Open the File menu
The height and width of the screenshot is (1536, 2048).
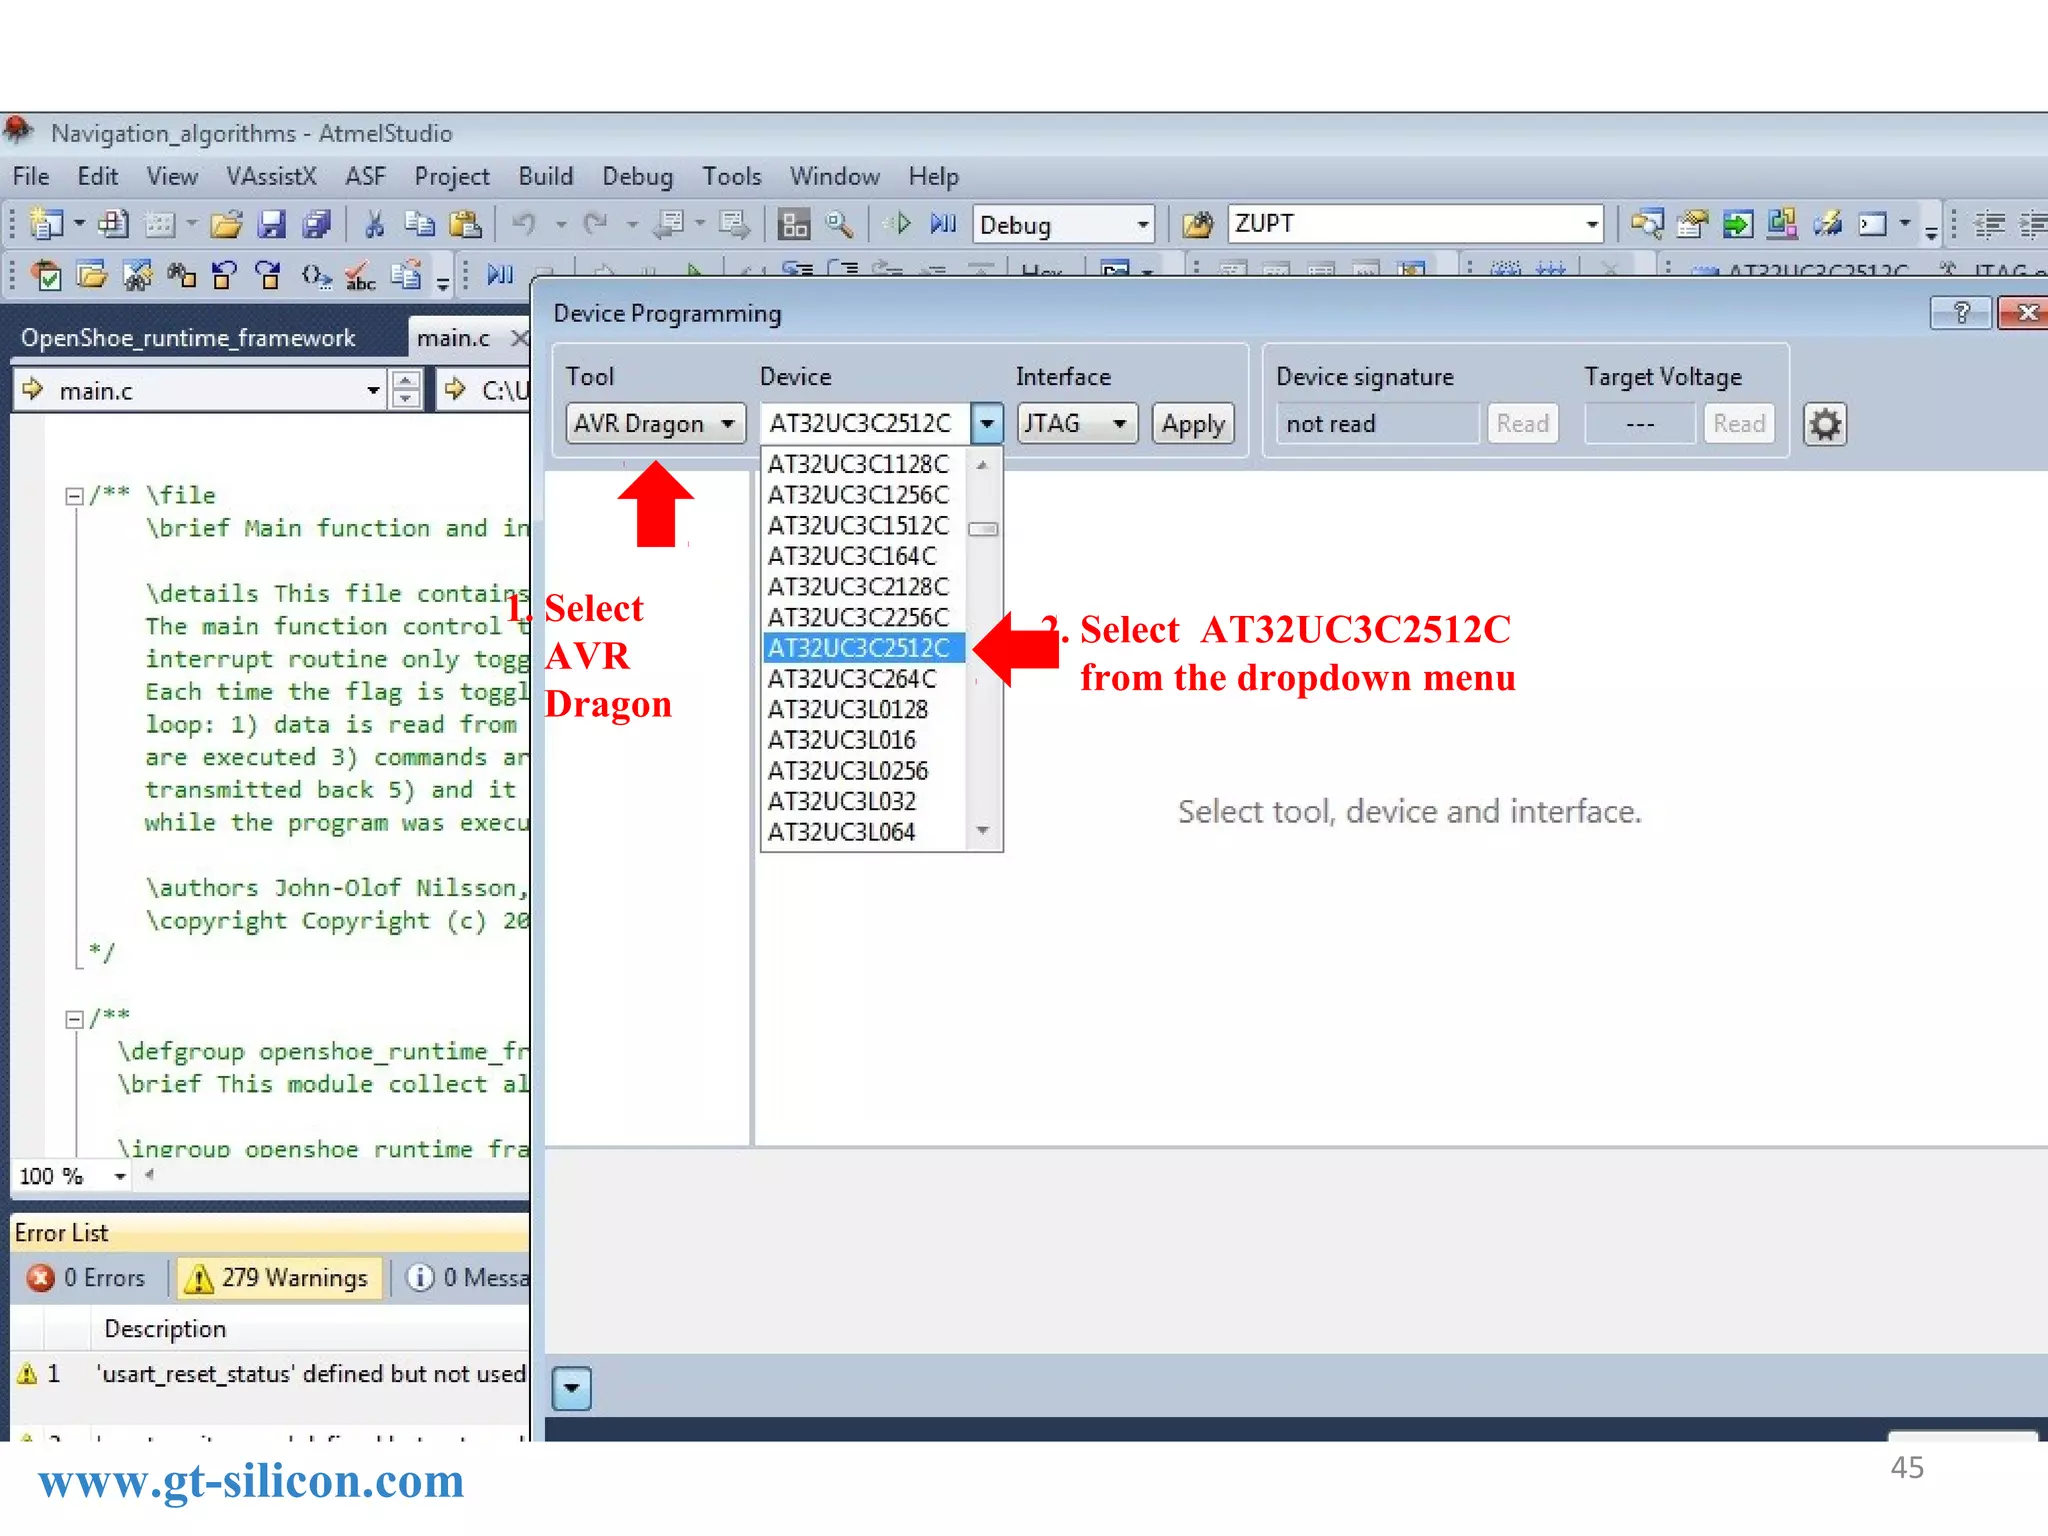point(31,177)
